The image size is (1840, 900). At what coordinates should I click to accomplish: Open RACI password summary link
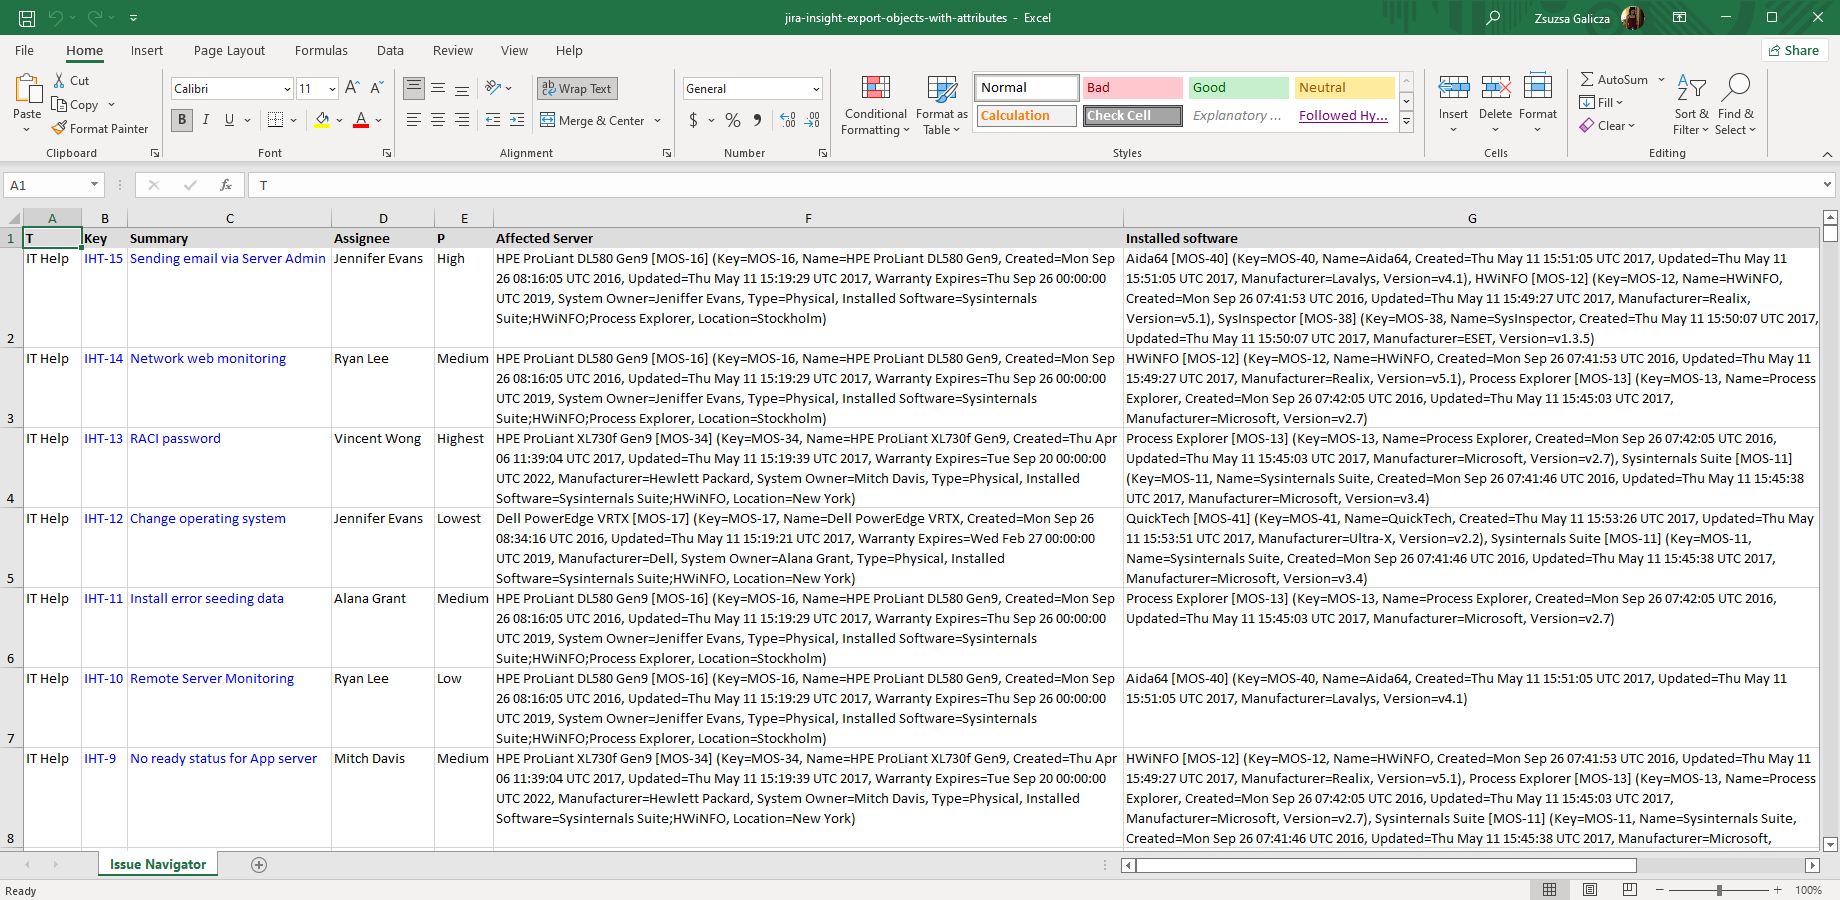(175, 439)
